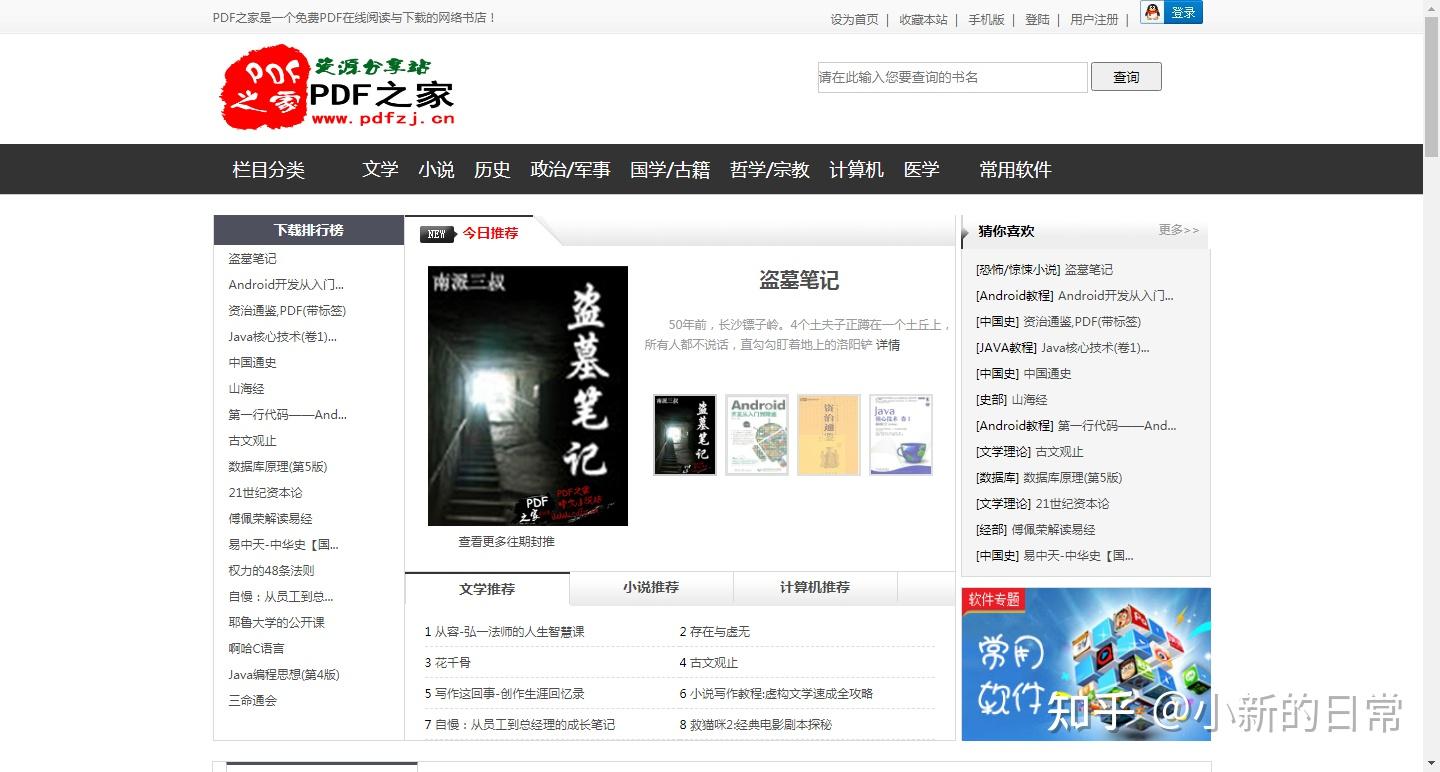Click [恐怖/惊悚小说] category tag
Viewport: 1440px width, 772px height.
[1017, 270]
